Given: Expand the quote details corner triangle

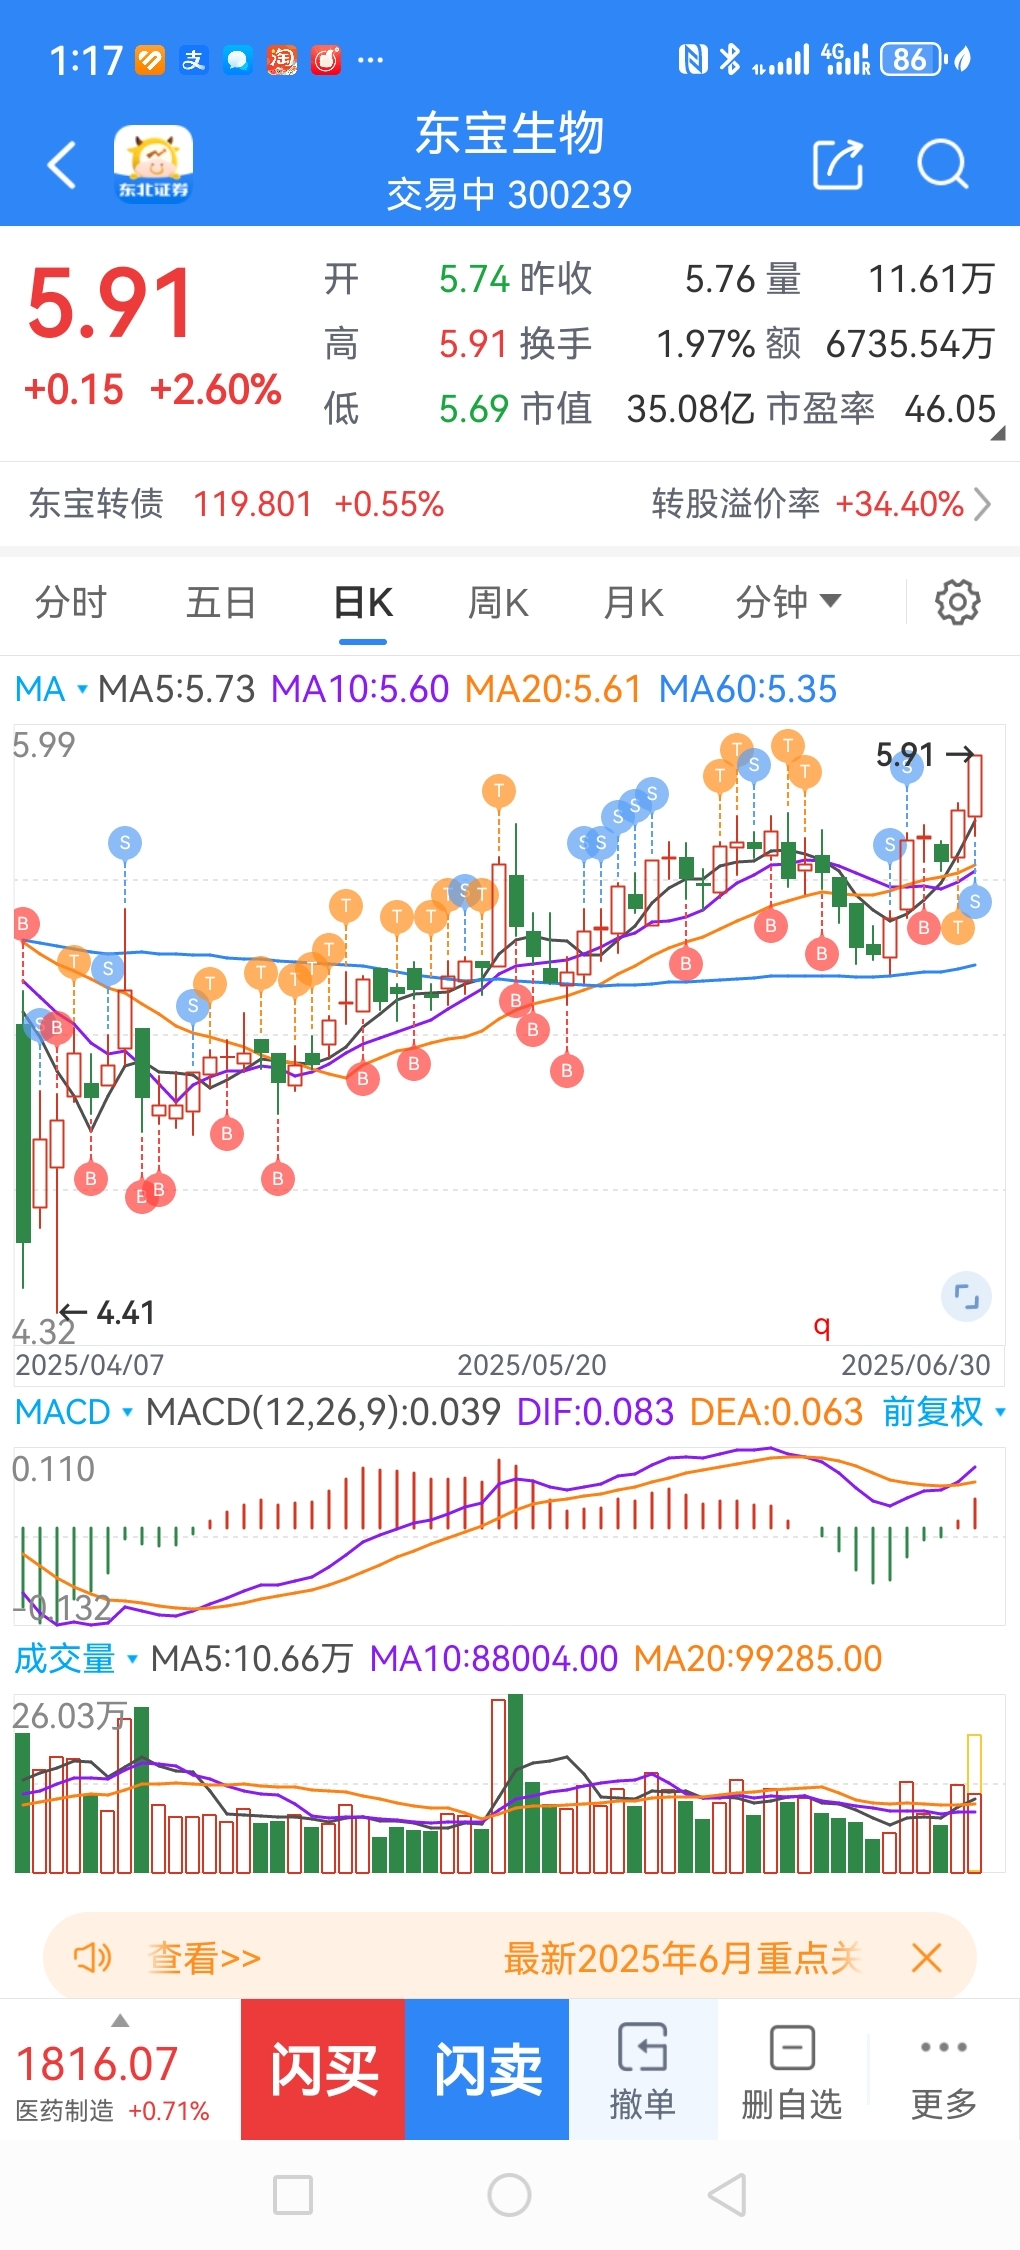Looking at the screenshot, I should click(x=997, y=433).
